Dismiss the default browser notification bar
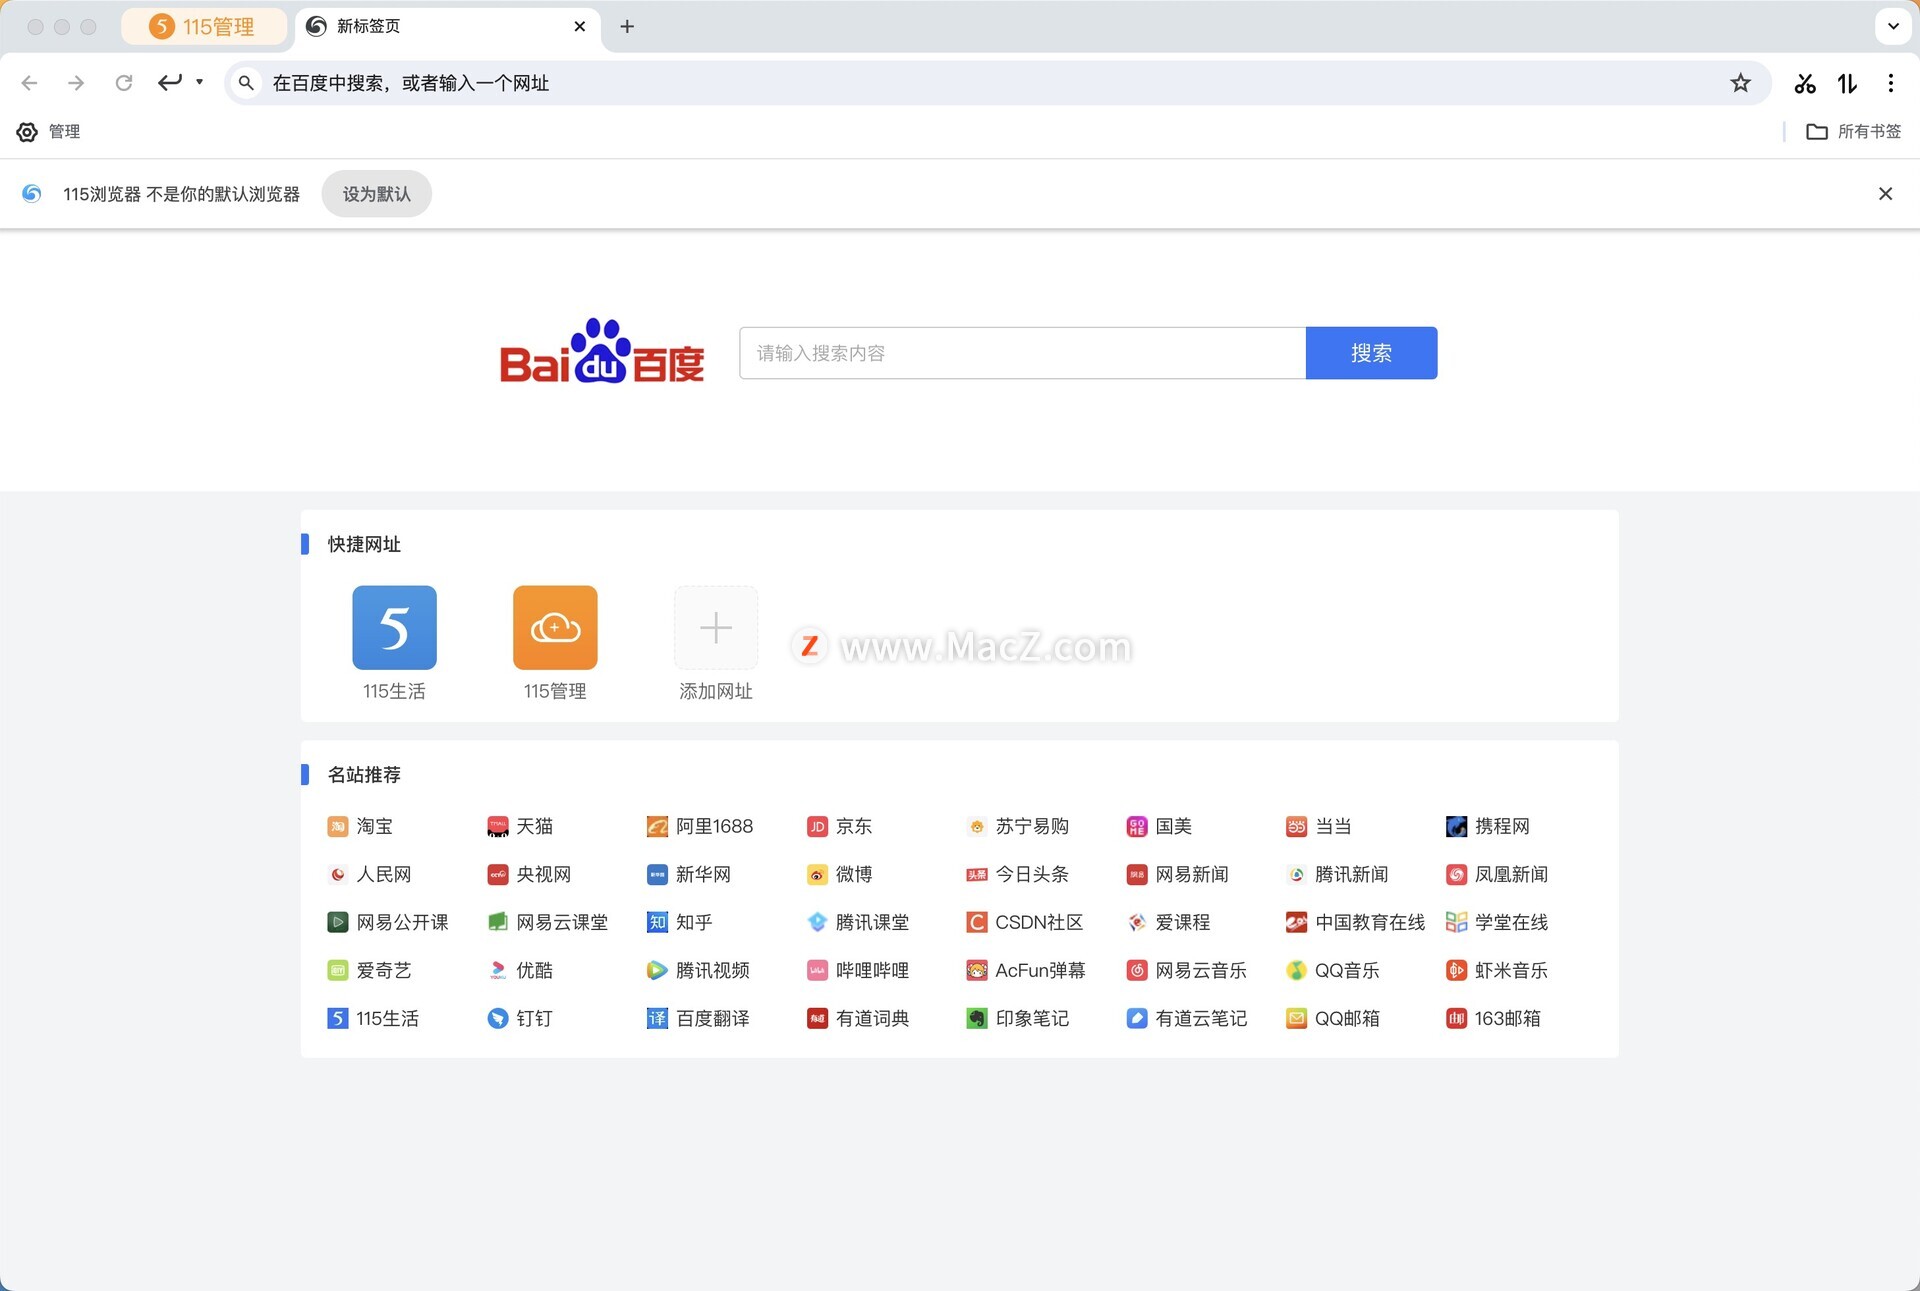The image size is (1920, 1291). pos(1885,194)
